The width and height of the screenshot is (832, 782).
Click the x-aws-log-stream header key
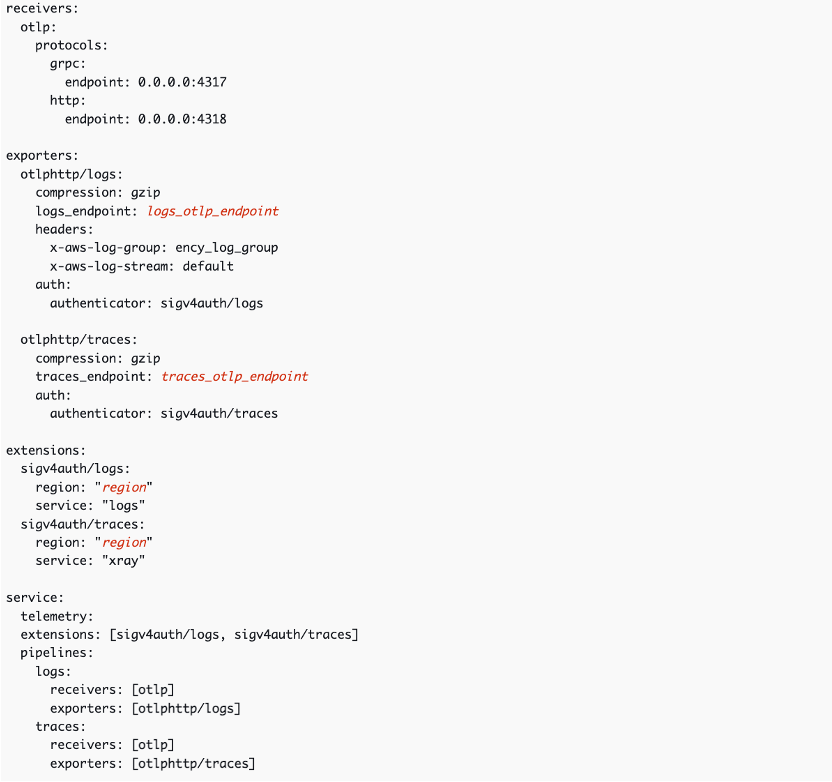109,266
